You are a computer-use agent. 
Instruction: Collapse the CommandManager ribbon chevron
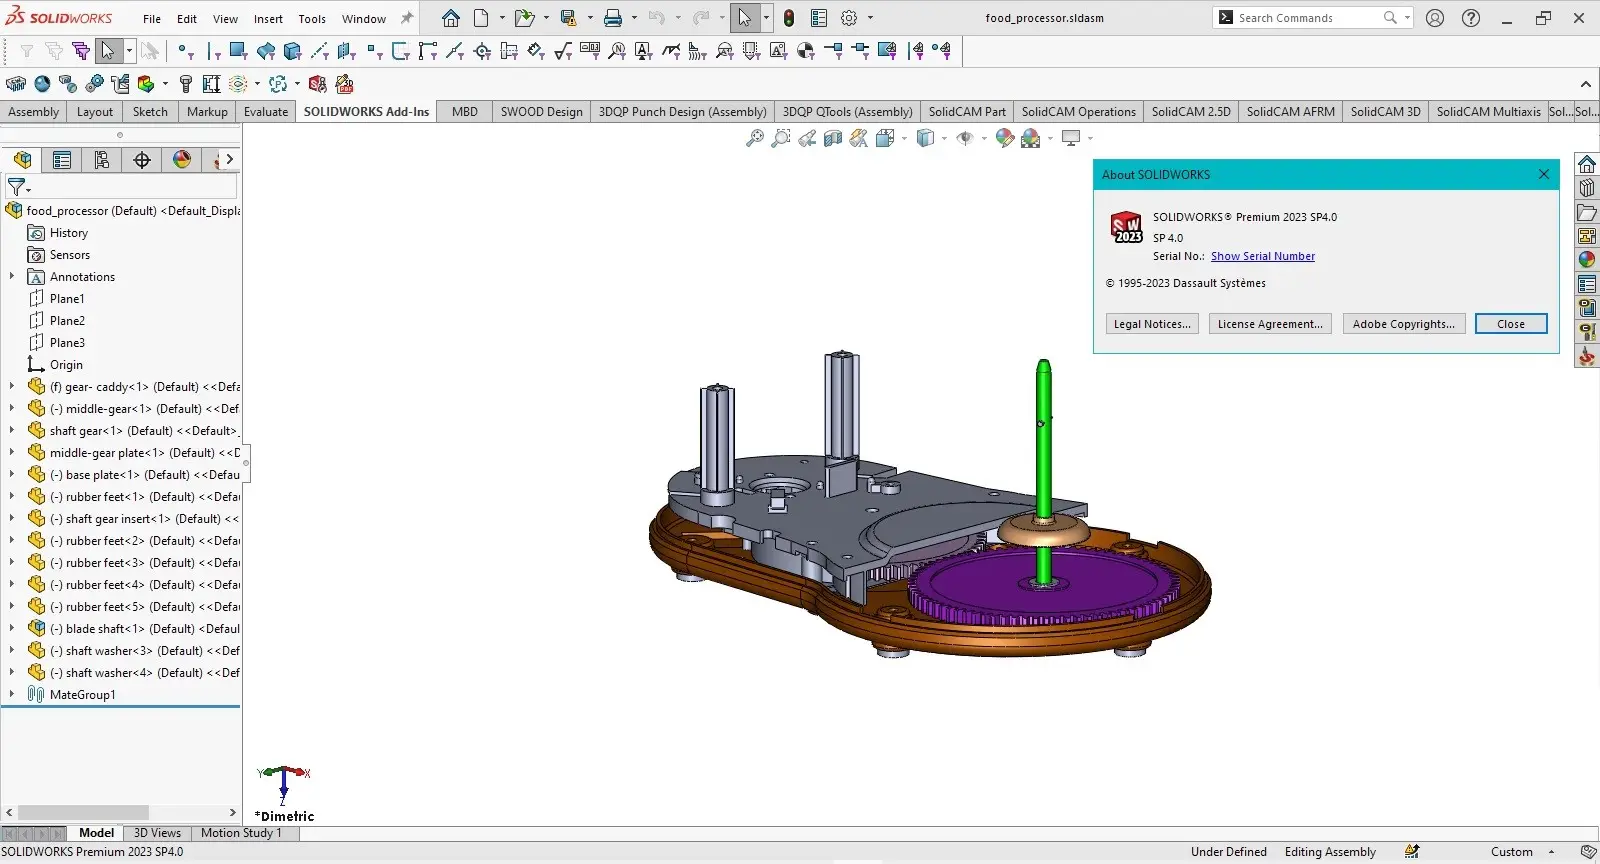[x=1585, y=85]
